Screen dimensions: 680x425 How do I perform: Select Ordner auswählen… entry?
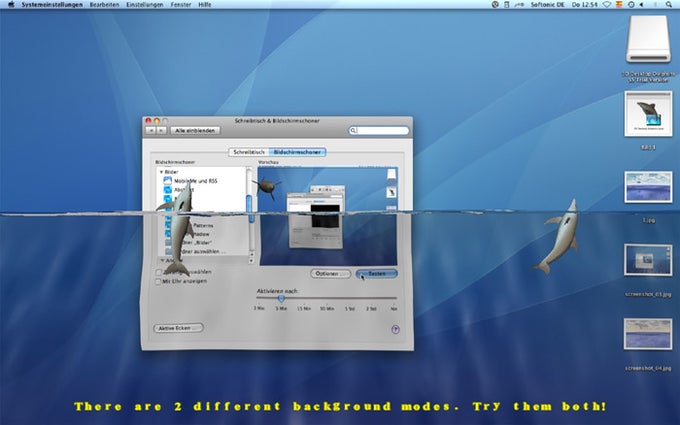click(202, 252)
